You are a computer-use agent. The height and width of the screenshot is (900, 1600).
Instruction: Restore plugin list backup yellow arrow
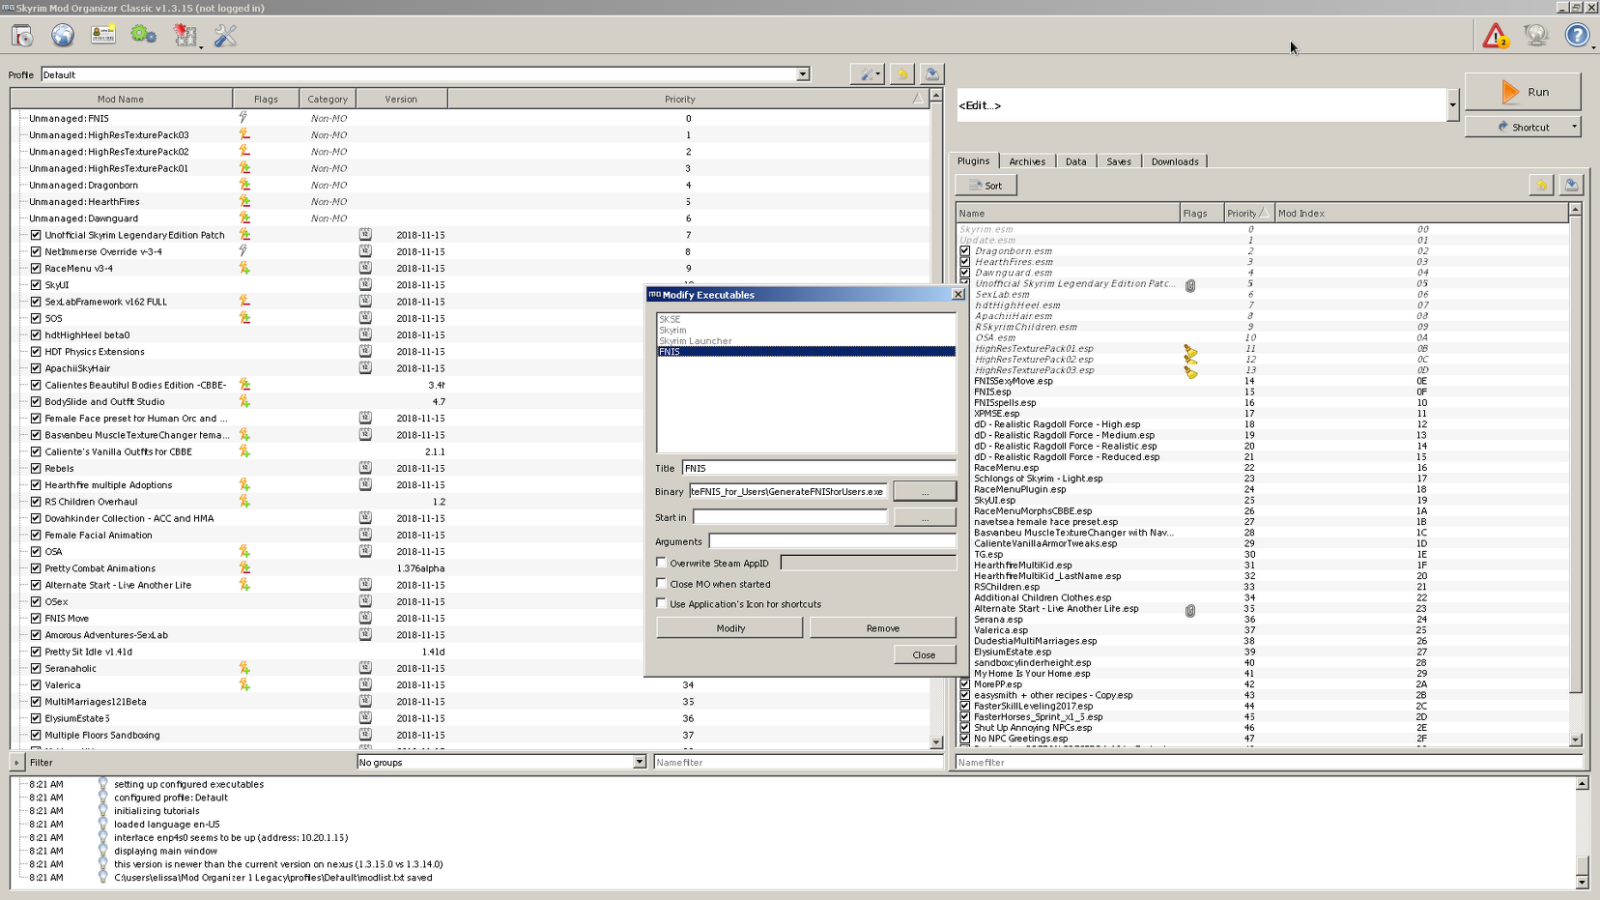tap(1541, 185)
